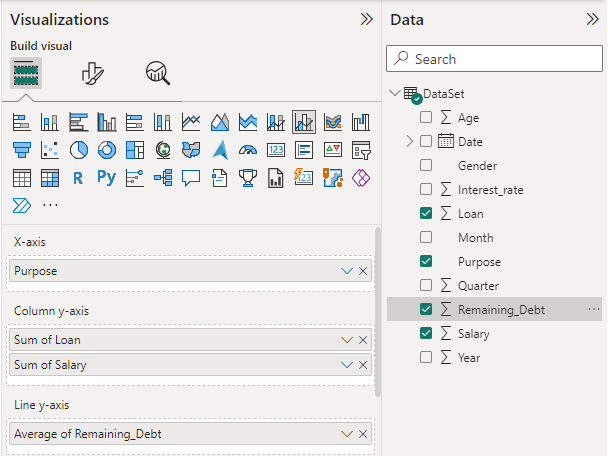Open the Analytics pane icon
Viewport: 608px width, 456px height.
157,72
